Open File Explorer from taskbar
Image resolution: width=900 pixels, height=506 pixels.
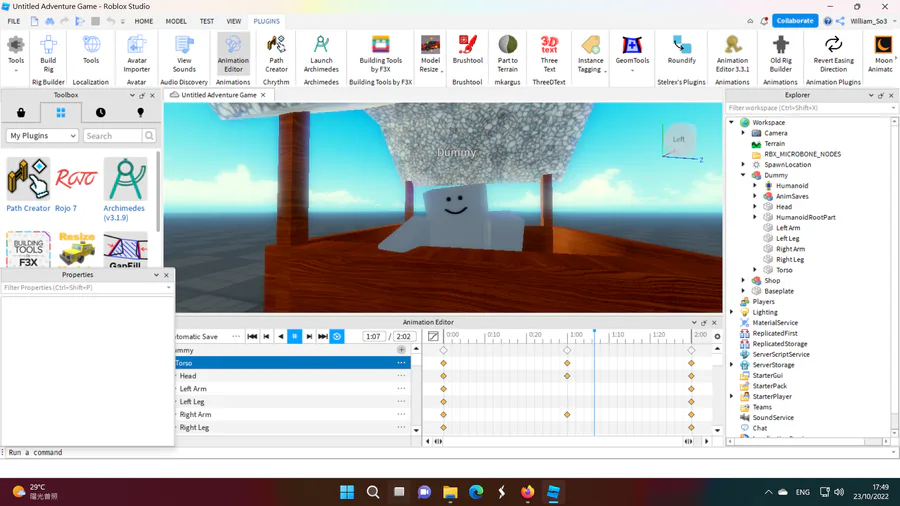pos(450,492)
